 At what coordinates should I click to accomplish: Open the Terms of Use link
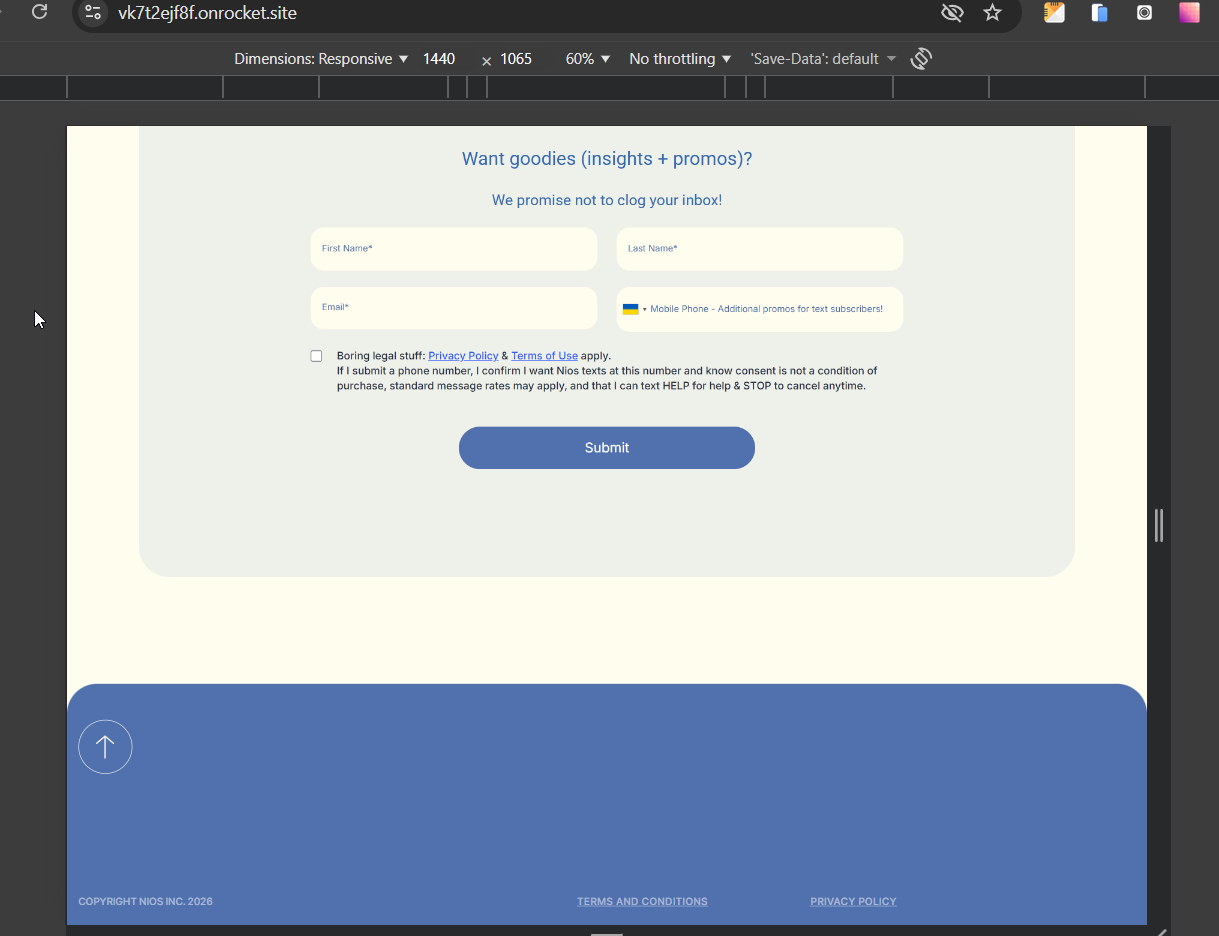click(x=544, y=356)
